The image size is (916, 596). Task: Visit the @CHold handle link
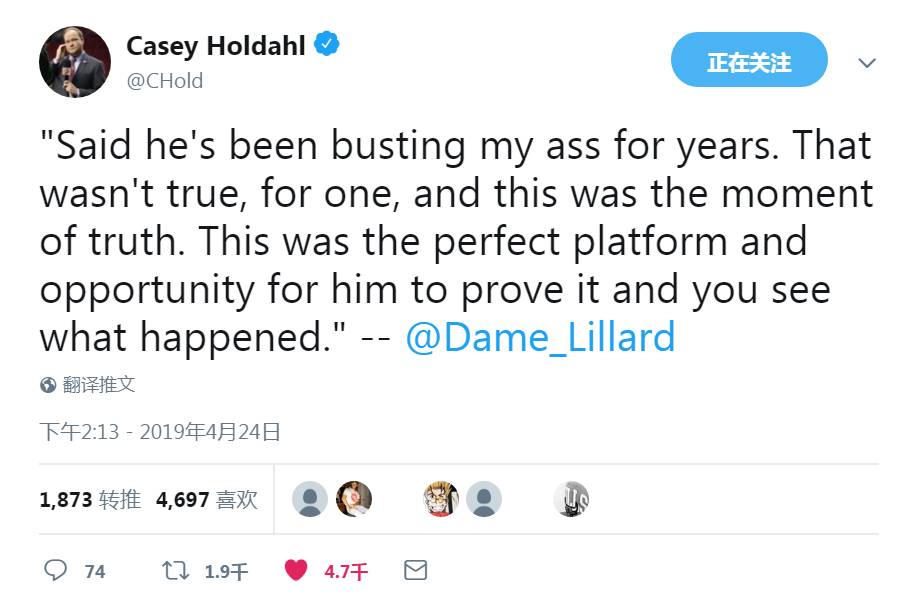pyautogui.click(x=164, y=81)
